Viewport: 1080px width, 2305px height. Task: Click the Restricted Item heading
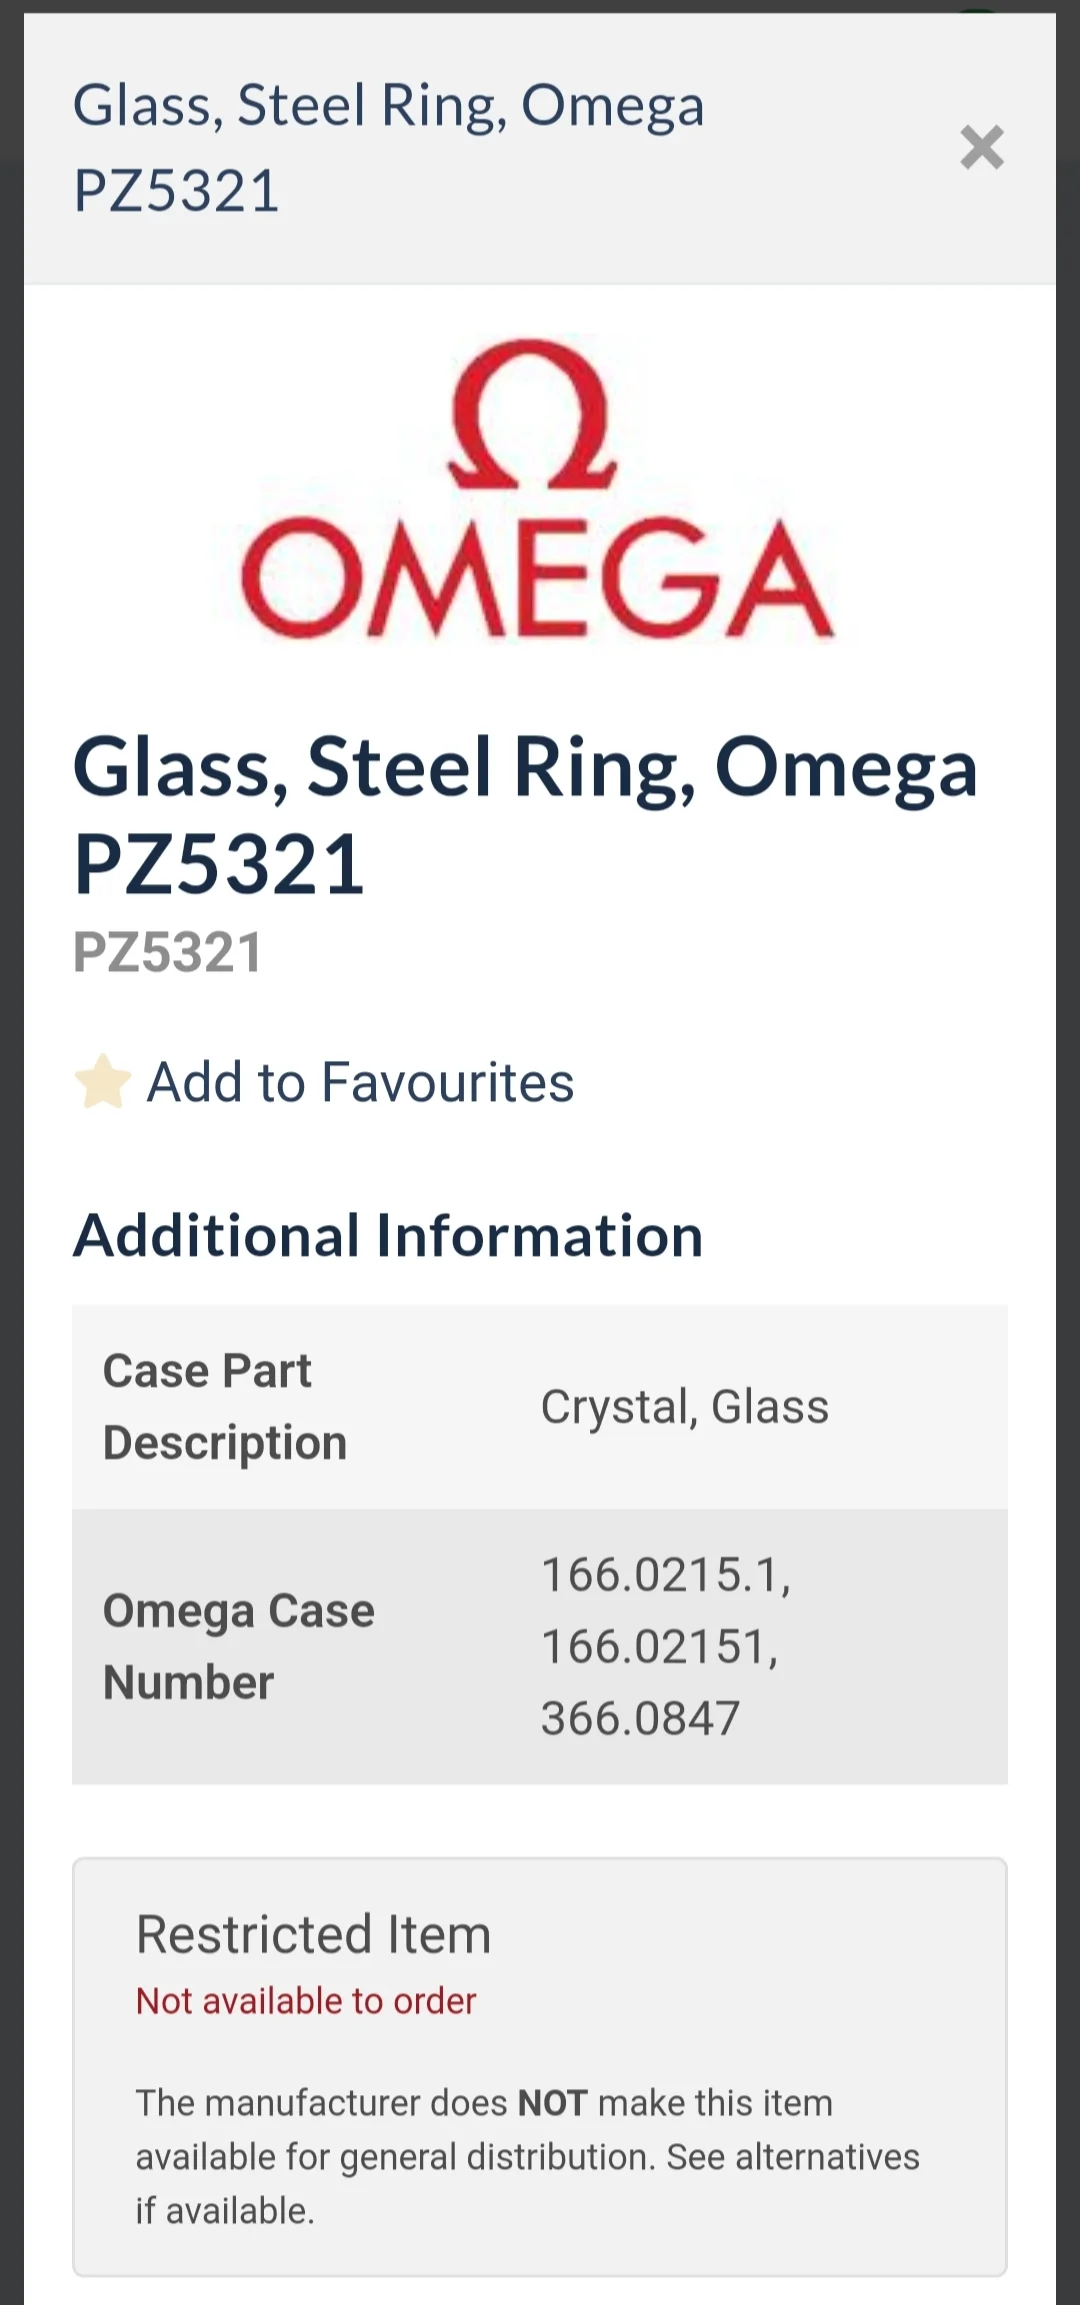pos(313,1934)
